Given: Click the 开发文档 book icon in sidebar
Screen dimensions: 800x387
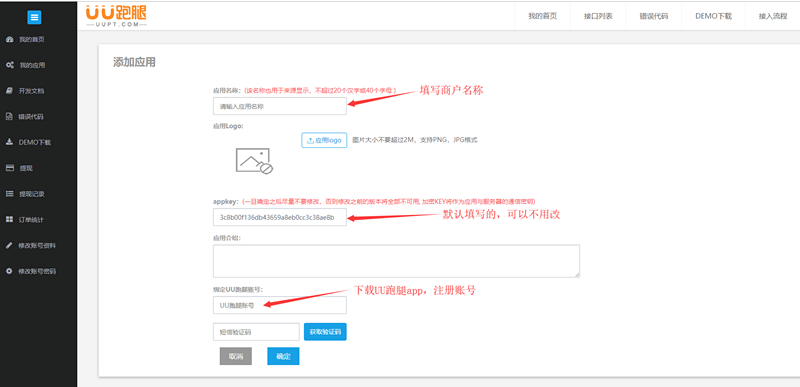Looking at the screenshot, I should pyautogui.click(x=9, y=91).
